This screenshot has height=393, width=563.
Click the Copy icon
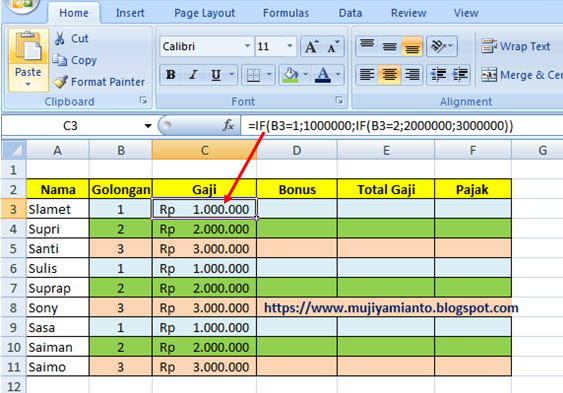click(x=60, y=60)
